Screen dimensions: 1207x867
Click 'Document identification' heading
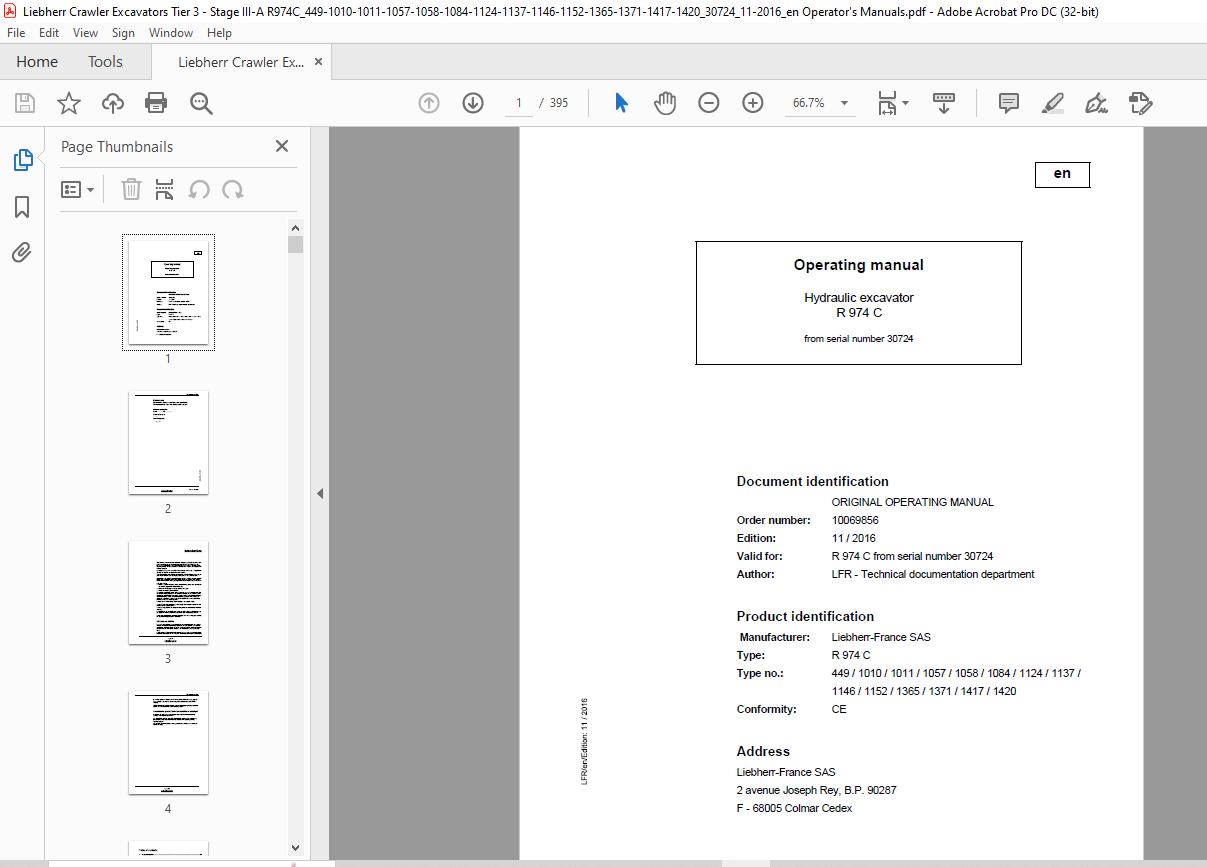(x=813, y=481)
